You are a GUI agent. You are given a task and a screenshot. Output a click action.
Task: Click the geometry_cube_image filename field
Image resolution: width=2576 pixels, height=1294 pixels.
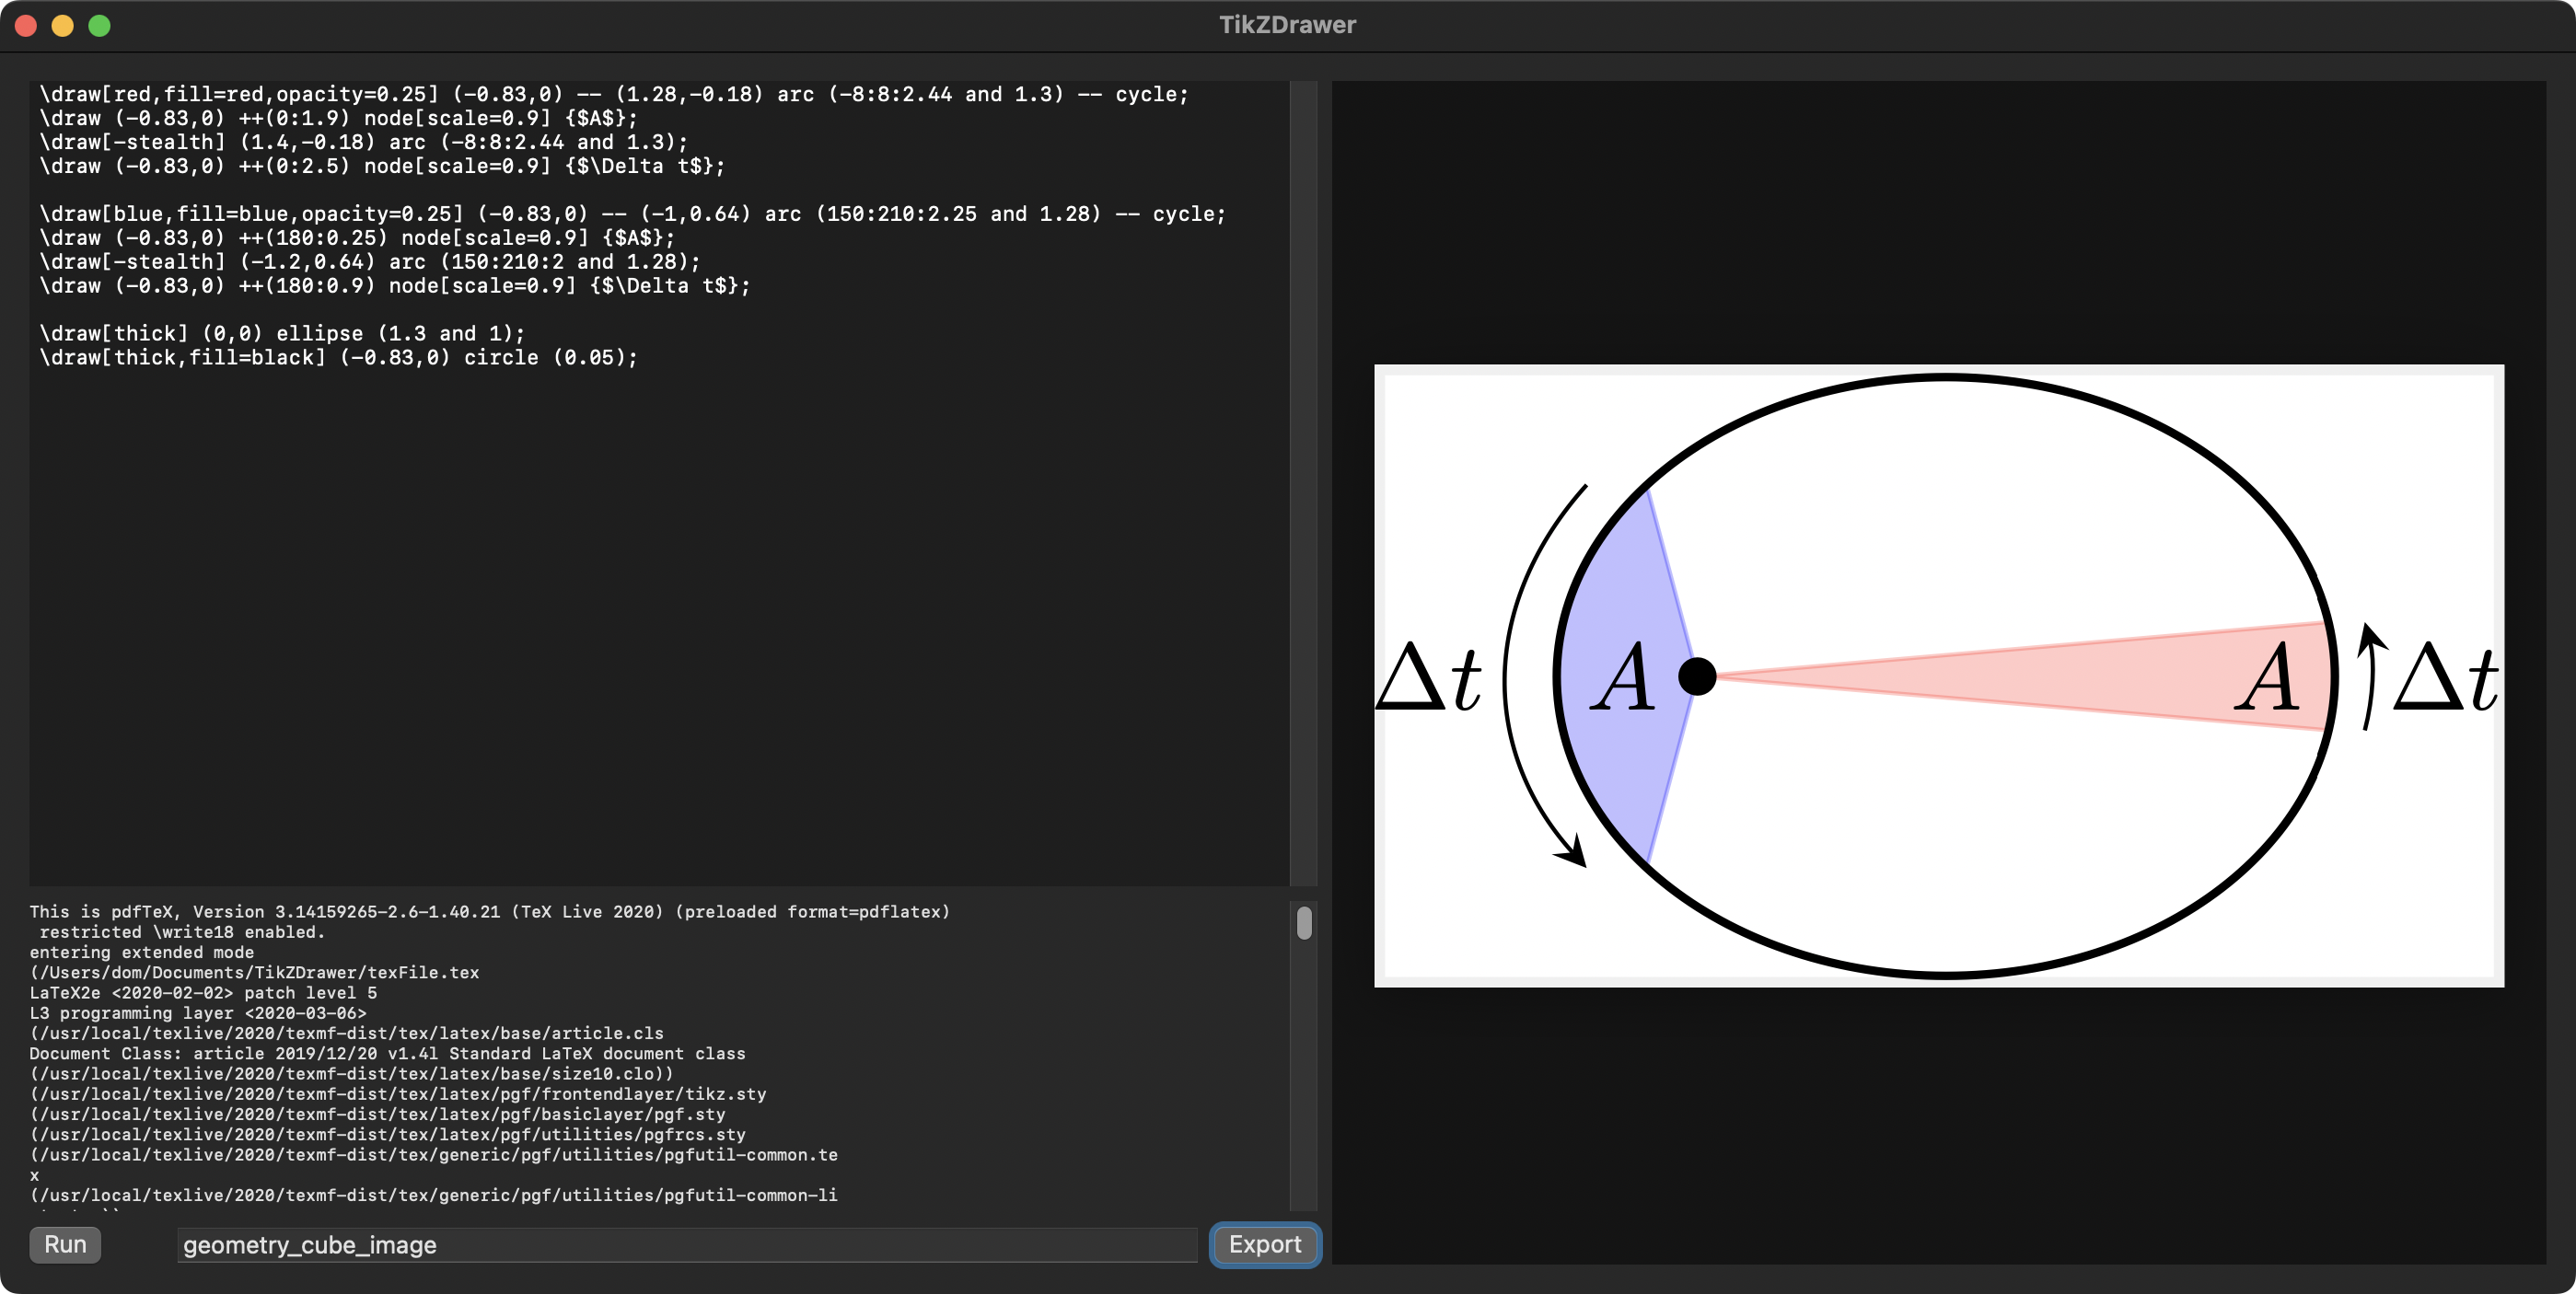(686, 1245)
